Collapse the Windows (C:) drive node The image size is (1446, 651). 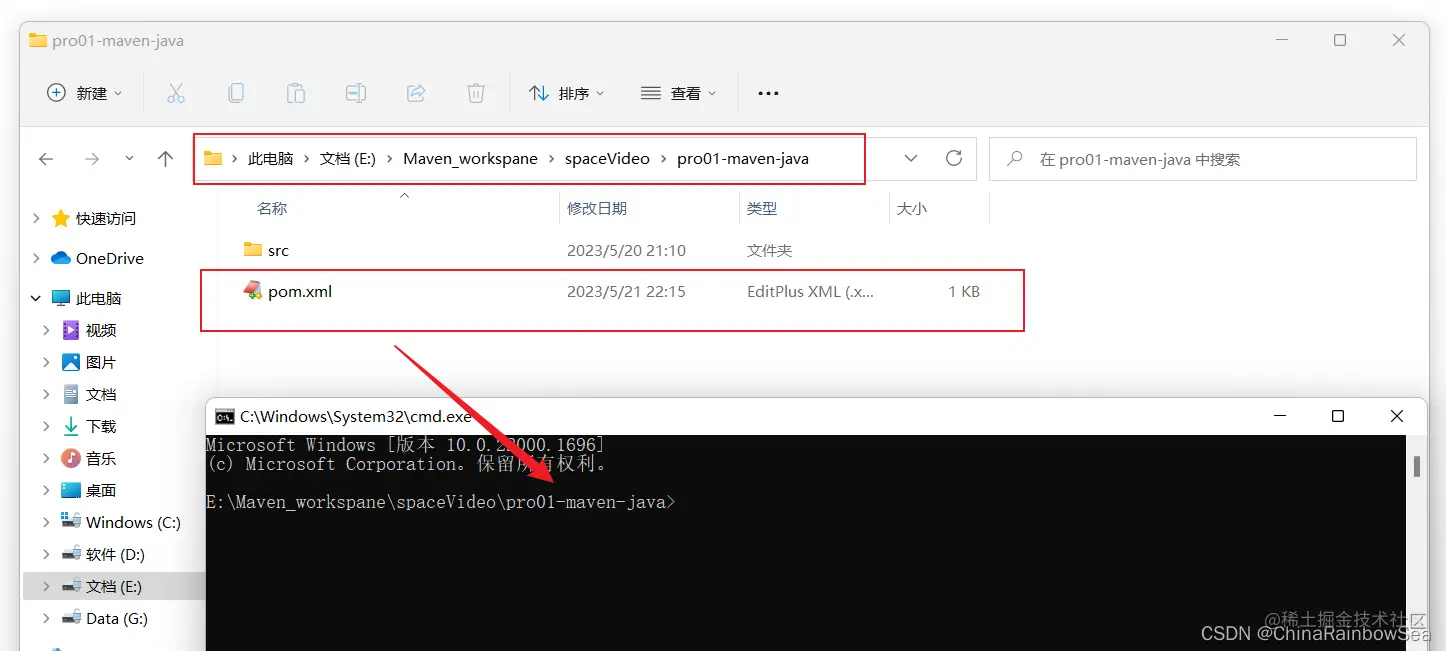tap(44, 521)
